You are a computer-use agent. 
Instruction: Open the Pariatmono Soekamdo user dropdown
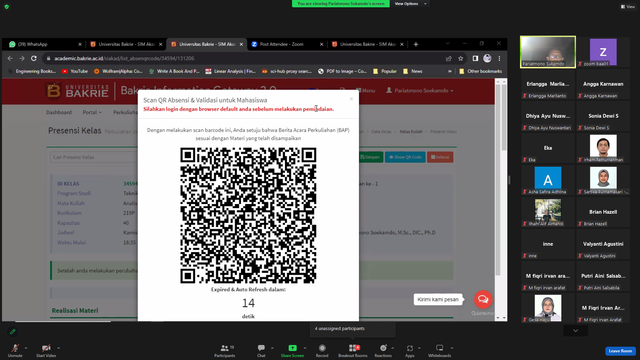420,91
